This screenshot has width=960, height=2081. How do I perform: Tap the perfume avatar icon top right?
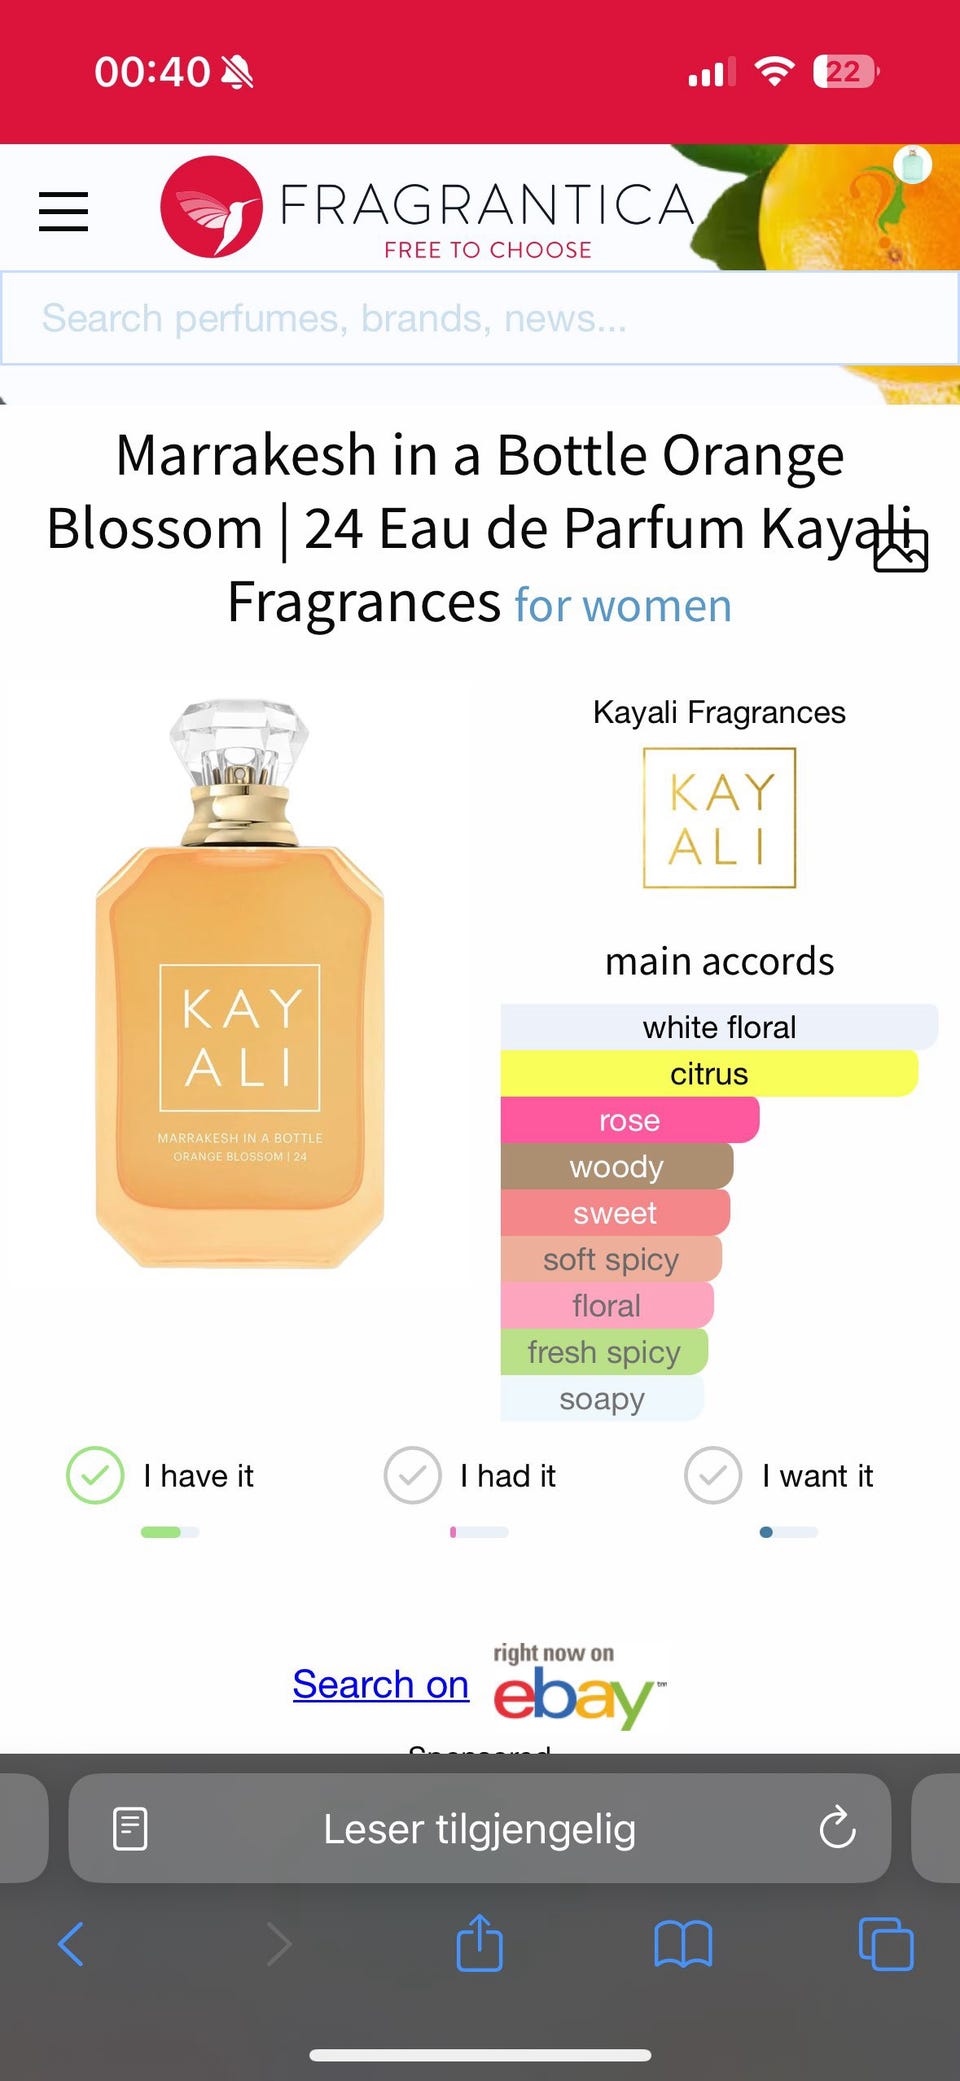(911, 165)
